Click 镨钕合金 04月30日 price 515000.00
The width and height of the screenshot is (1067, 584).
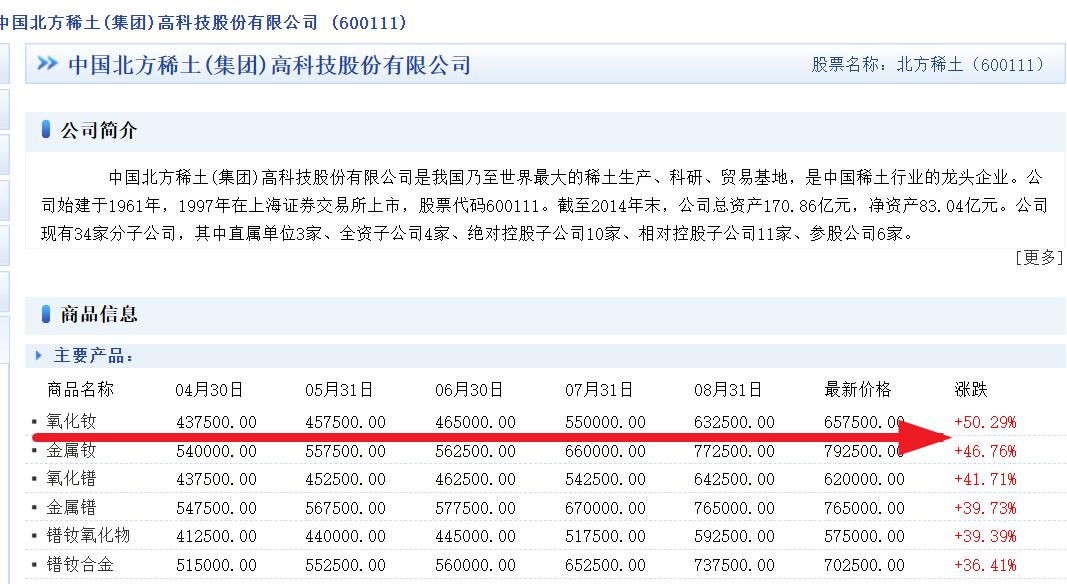[x=216, y=566]
